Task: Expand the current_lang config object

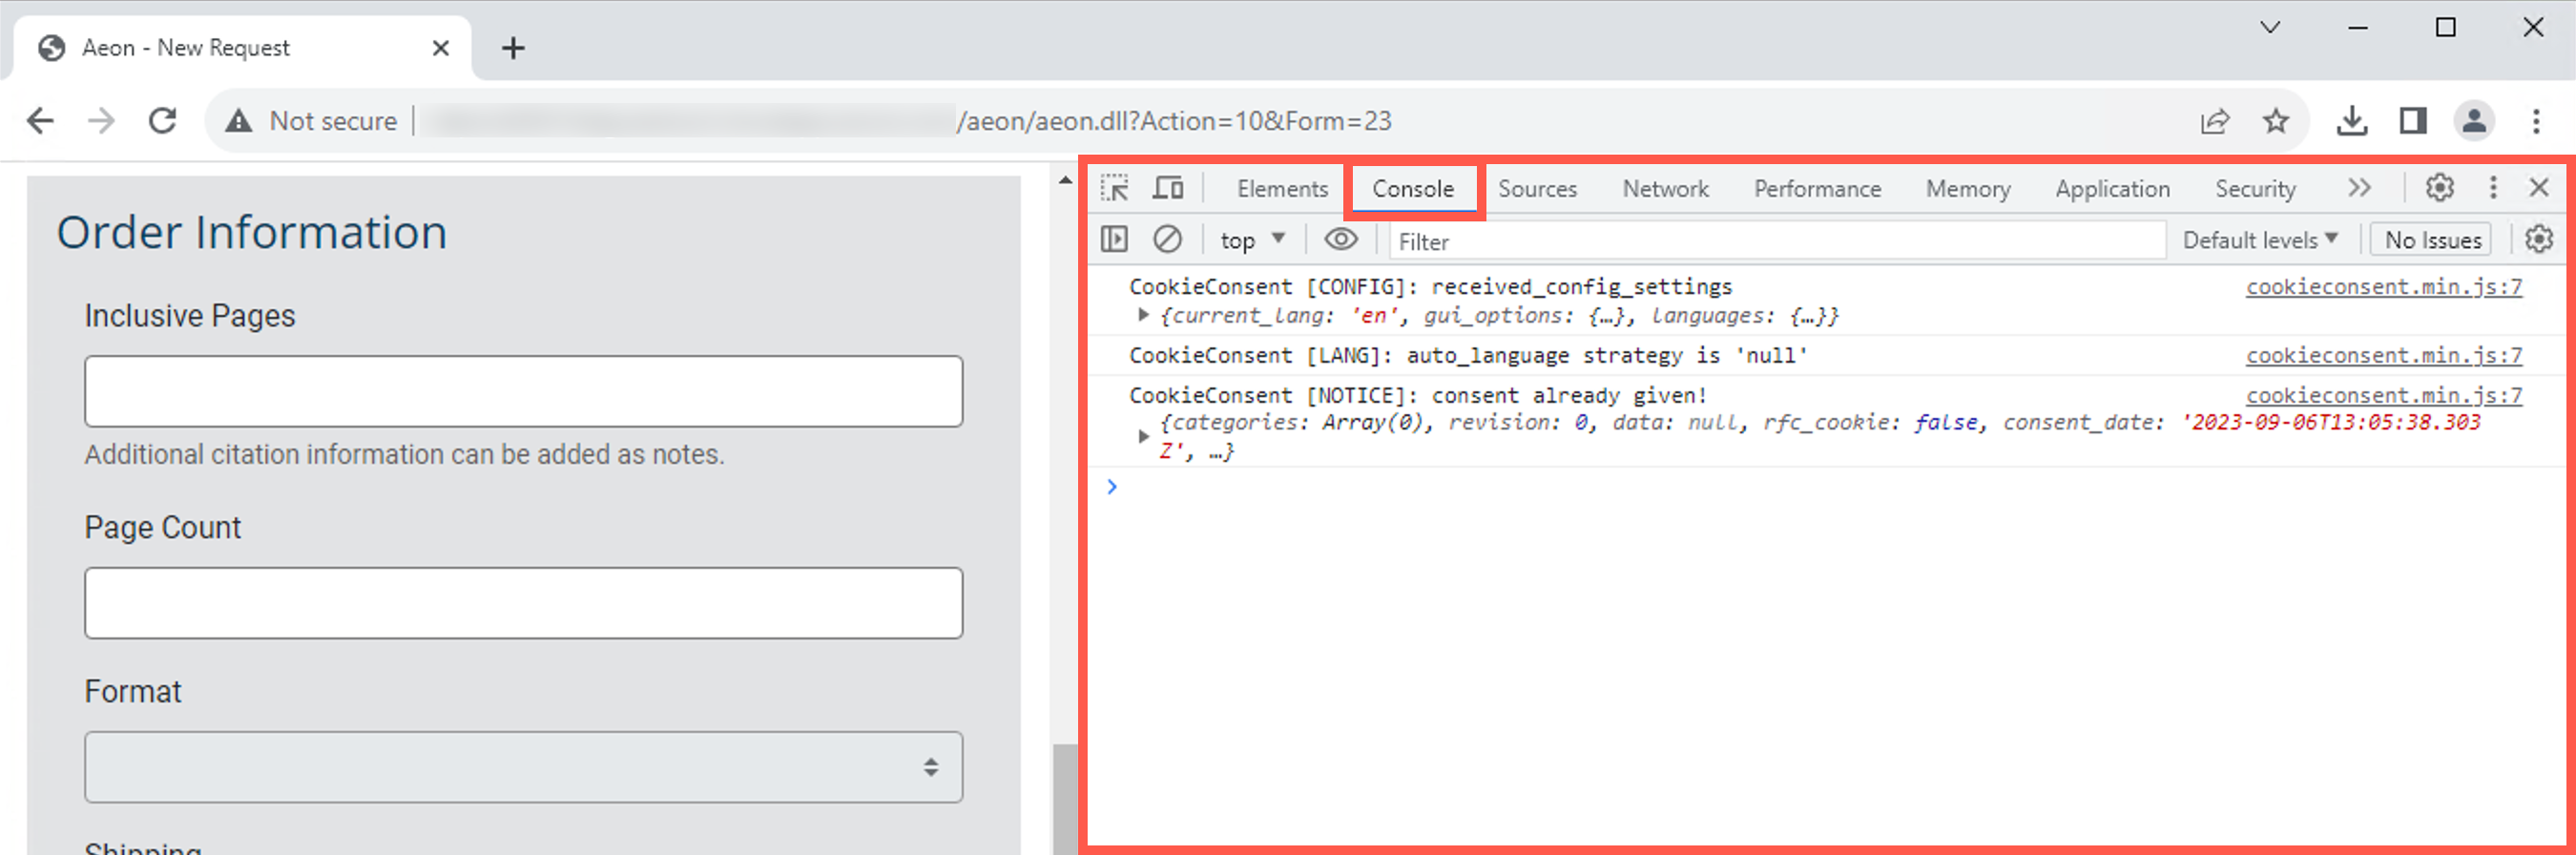Action: pyautogui.click(x=1143, y=316)
